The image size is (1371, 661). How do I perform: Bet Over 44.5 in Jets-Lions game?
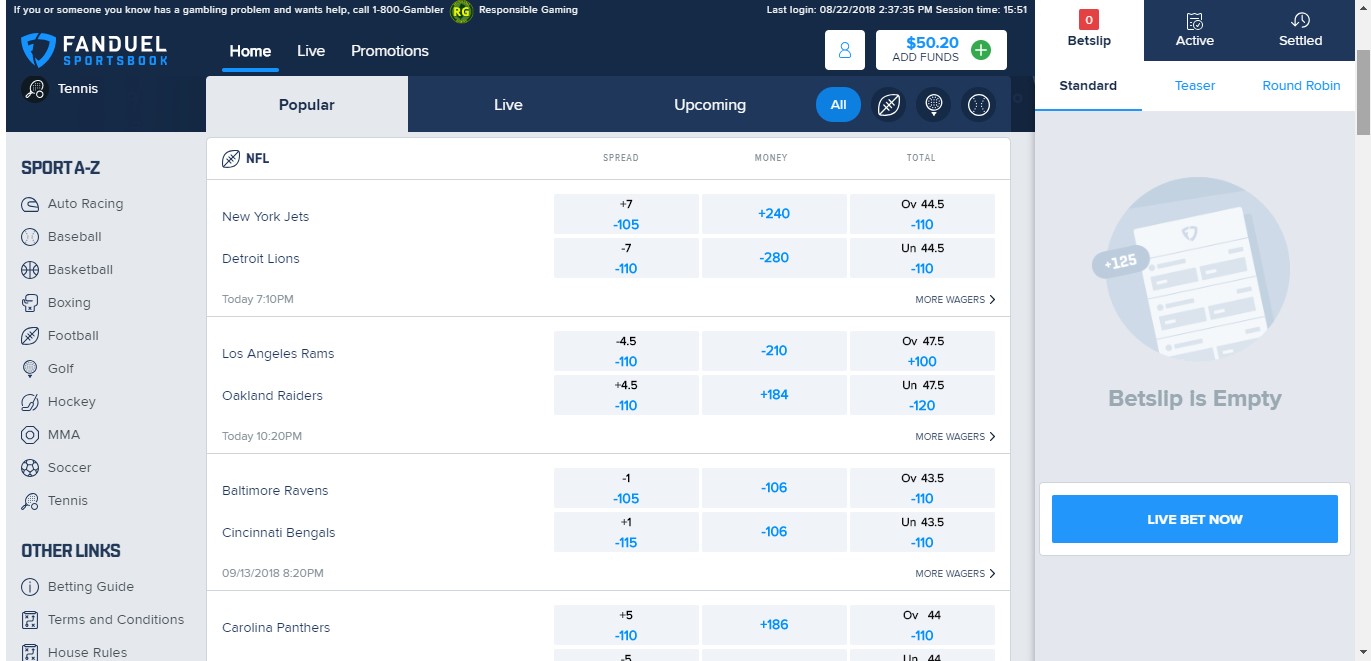(922, 214)
